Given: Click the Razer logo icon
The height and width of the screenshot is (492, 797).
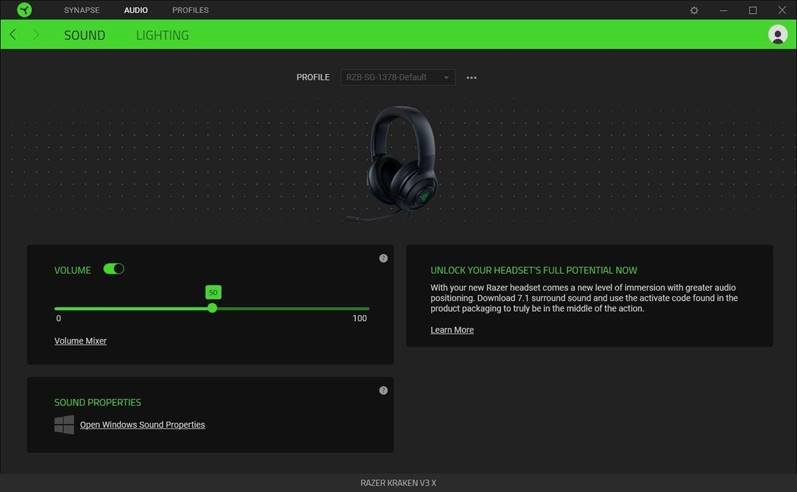Looking at the screenshot, I should point(24,10).
